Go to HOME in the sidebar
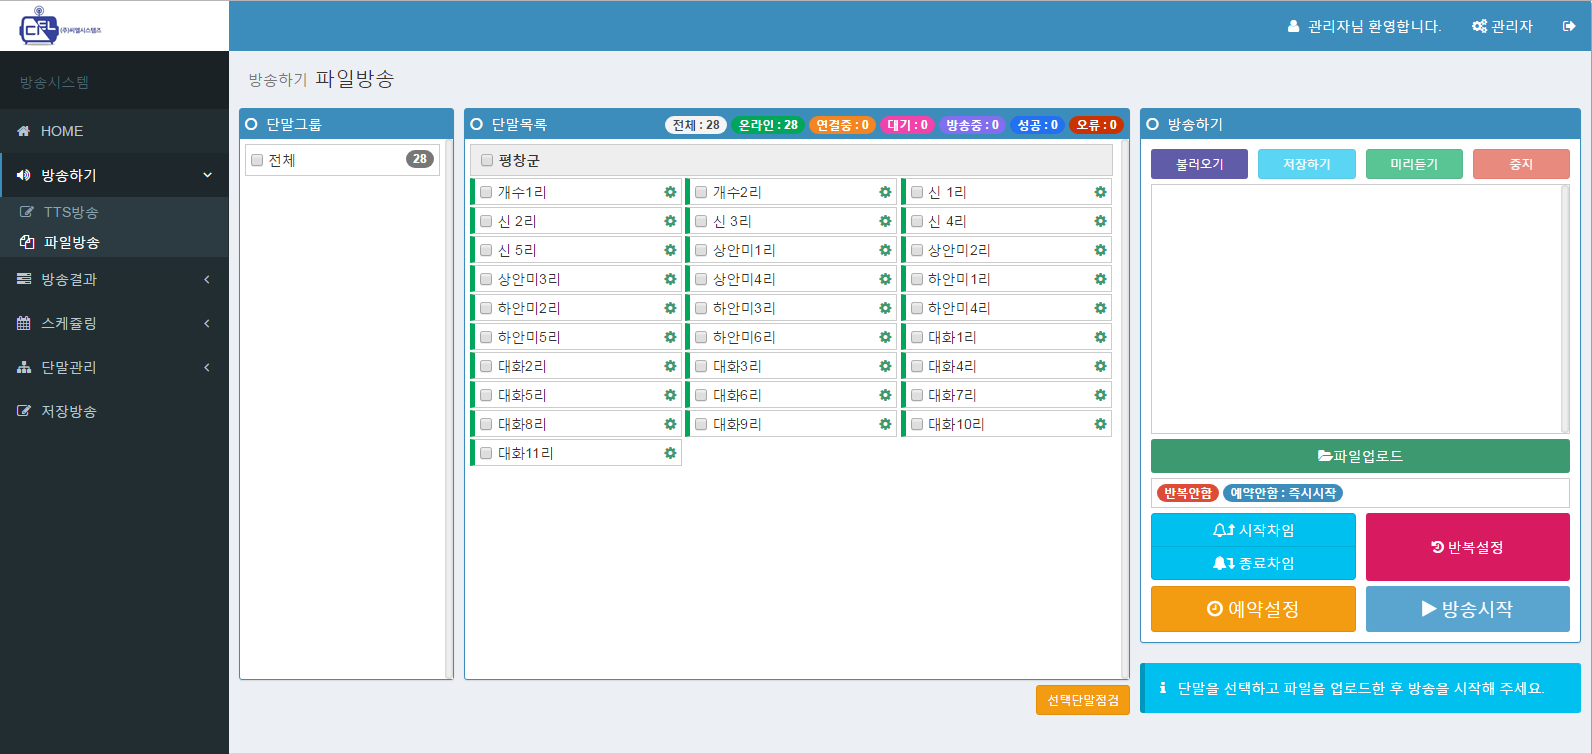Viewport: 1592px width, 754px height. pyautogui.click(x=62, y=131)
